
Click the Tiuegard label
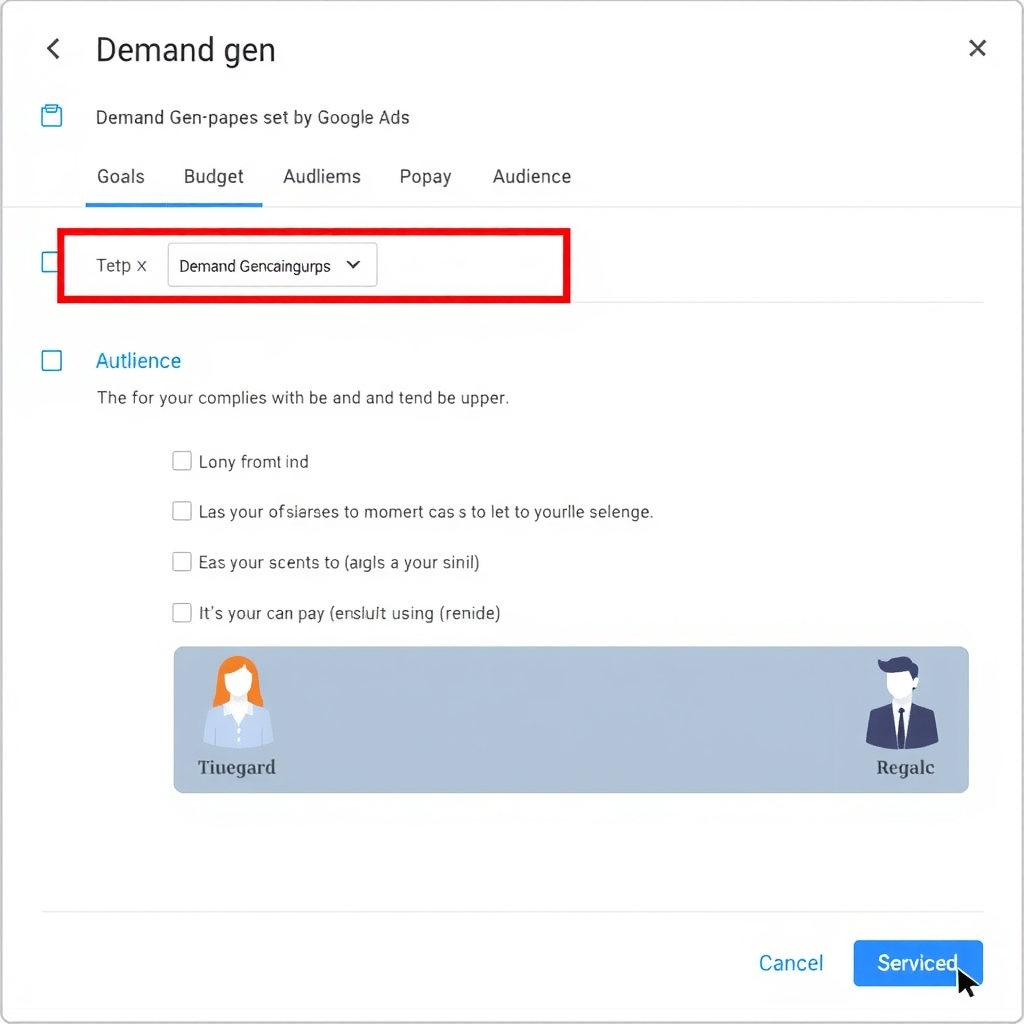pos(236,767)
